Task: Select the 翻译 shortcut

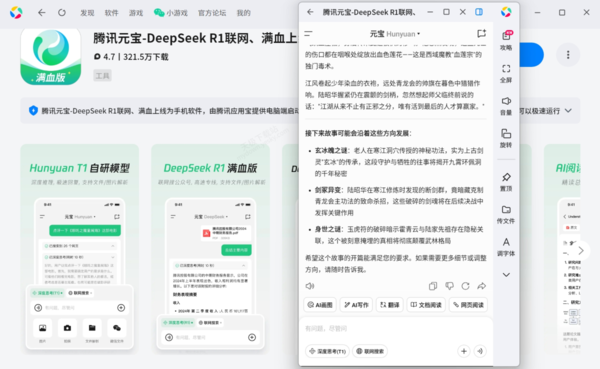Action: pyautogui.click(x=389, y=305)
